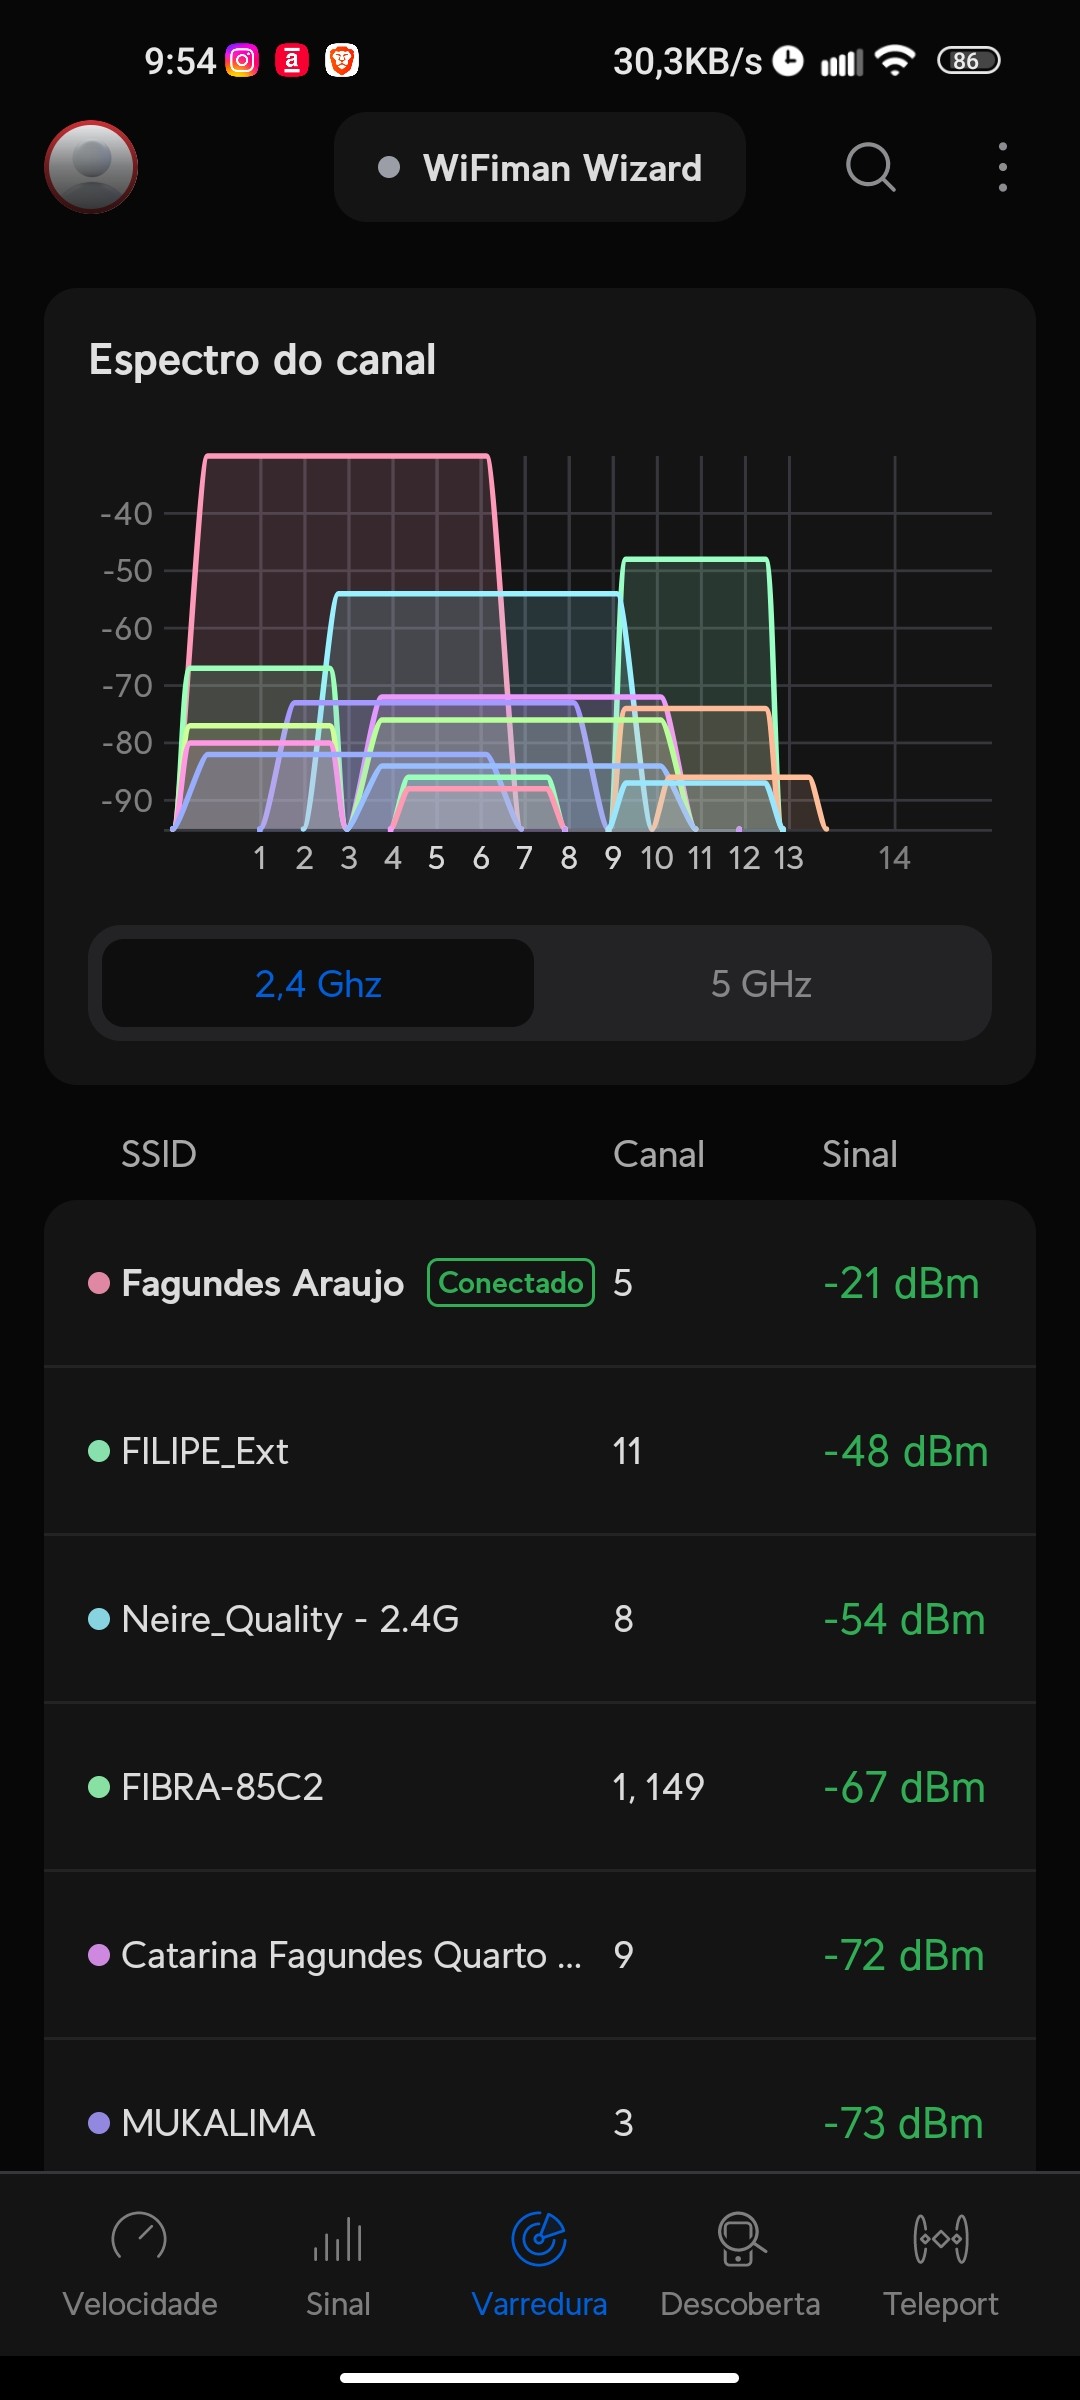
Task: Tap the Conectado badge
Action: click(511, 1283)
